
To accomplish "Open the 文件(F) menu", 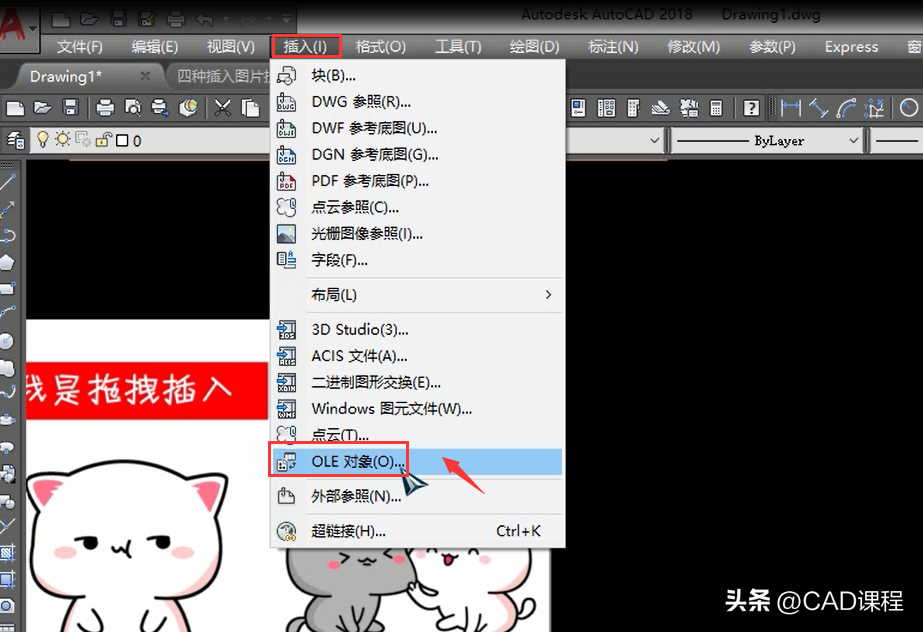I will [79, 46].
